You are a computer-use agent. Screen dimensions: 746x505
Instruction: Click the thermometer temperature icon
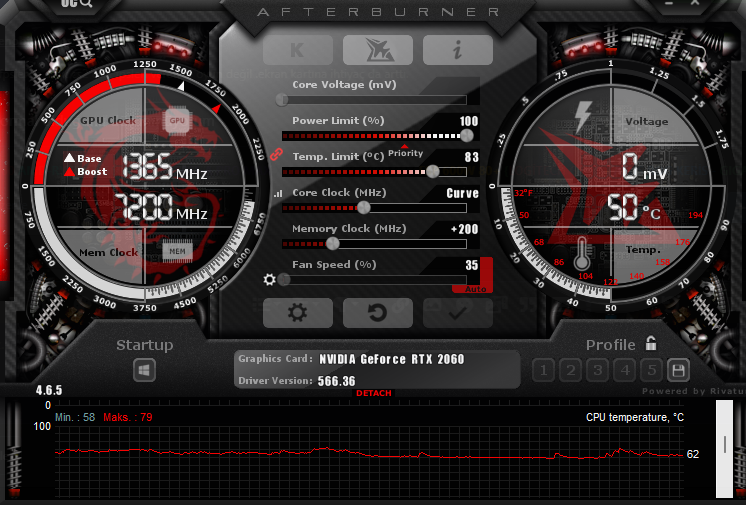coord(581,254)
